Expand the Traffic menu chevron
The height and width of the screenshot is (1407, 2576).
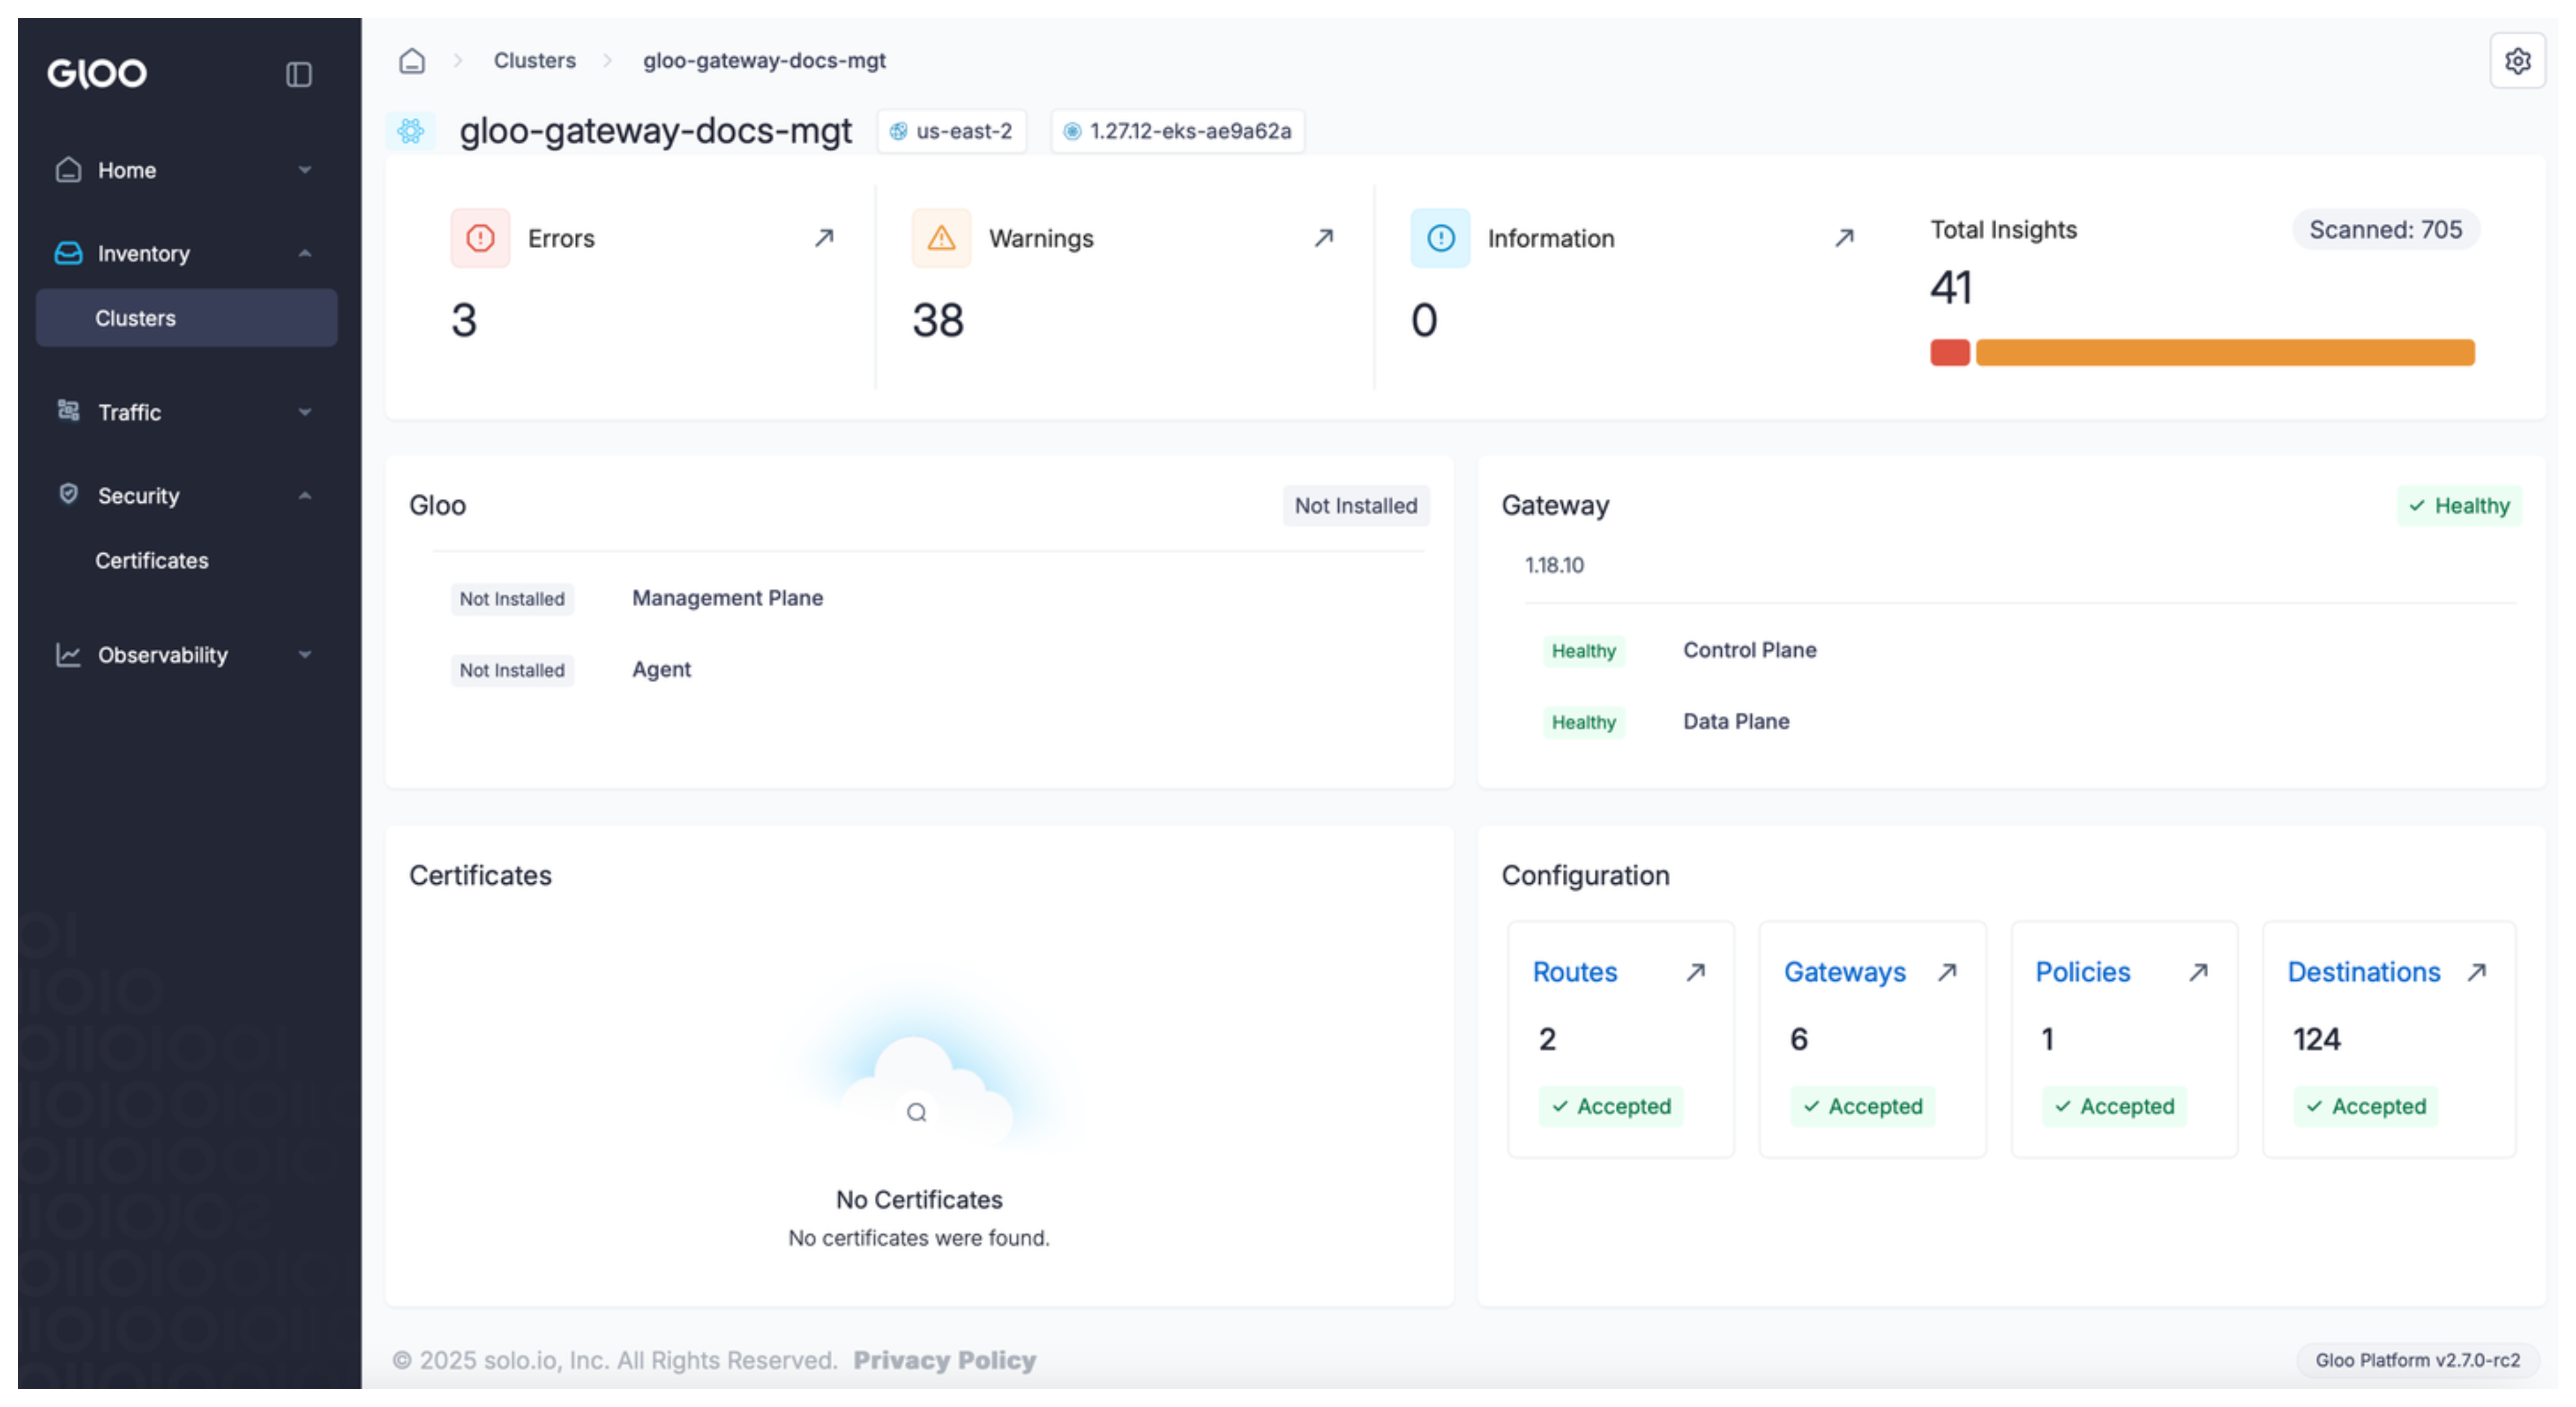click(x=305, y=412)
